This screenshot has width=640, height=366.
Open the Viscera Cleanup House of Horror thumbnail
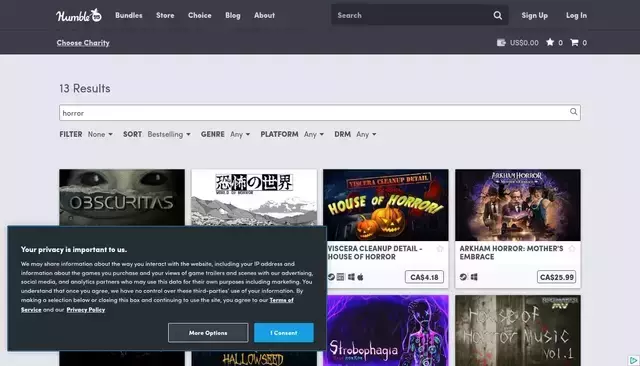[x=386, y=205]
